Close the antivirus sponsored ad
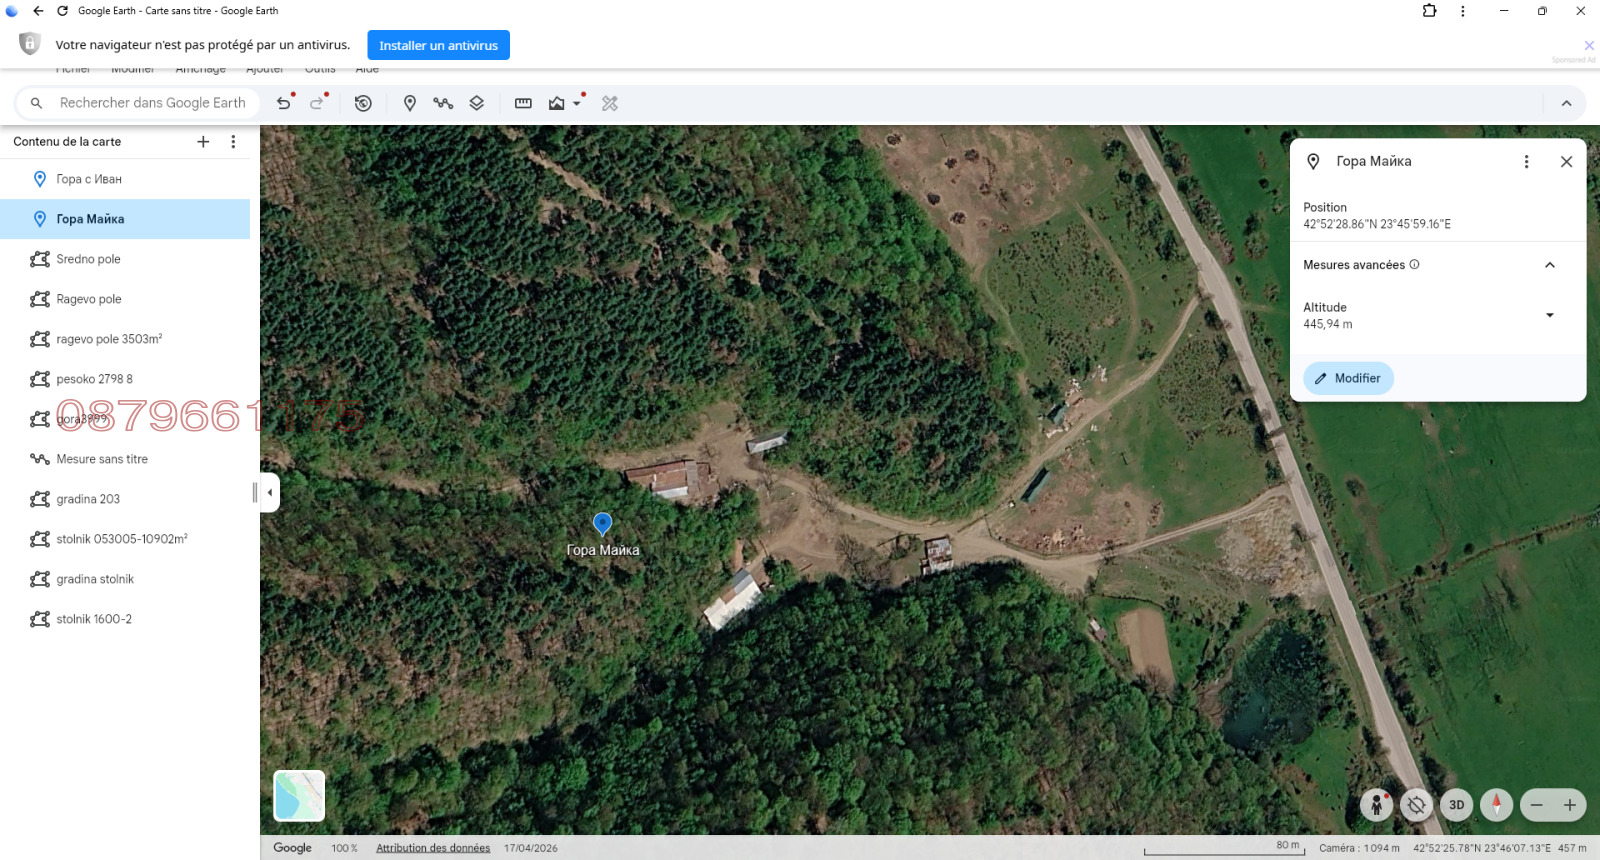Screen dimensions: 1600x860 [x=1589, y=45]
